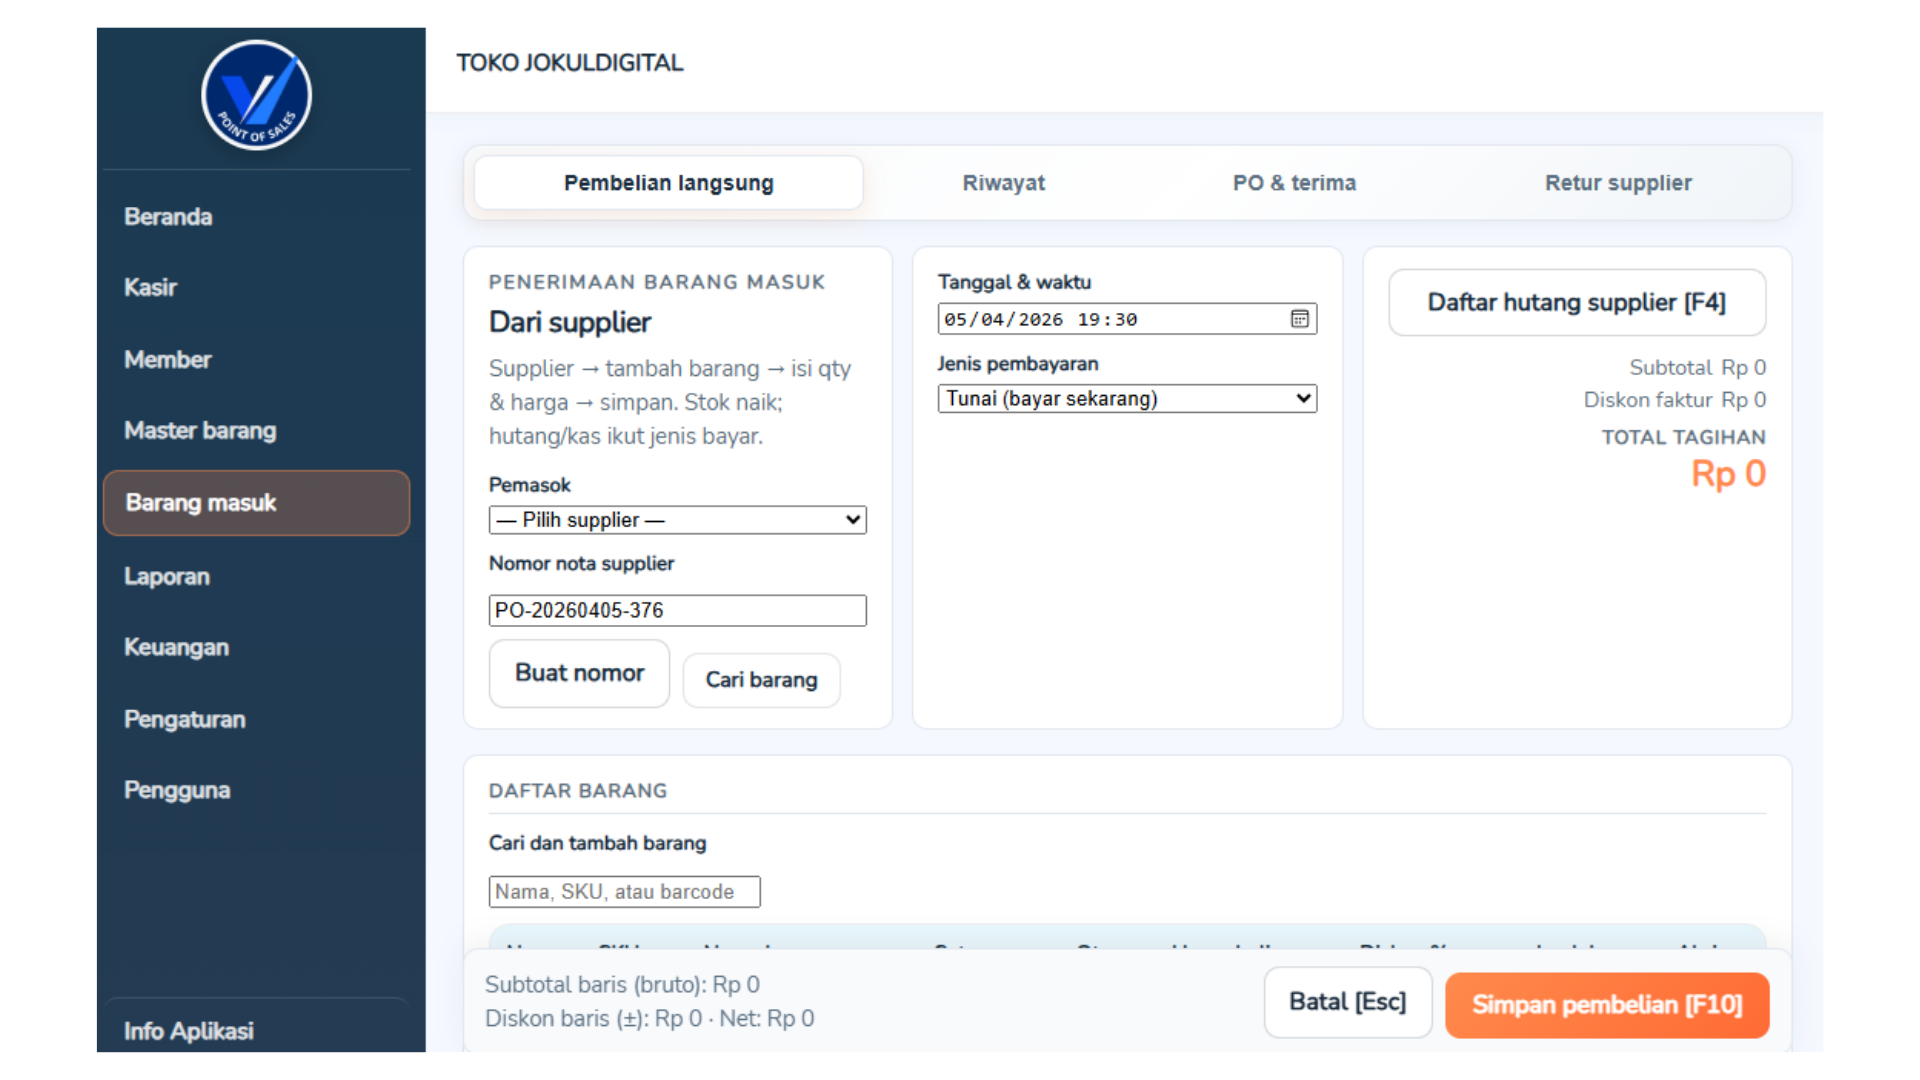Open the Jenis pembayaran dropdown
Image resolution: width=1920 pixels, height=1080 pixels.
(1127, 399)
